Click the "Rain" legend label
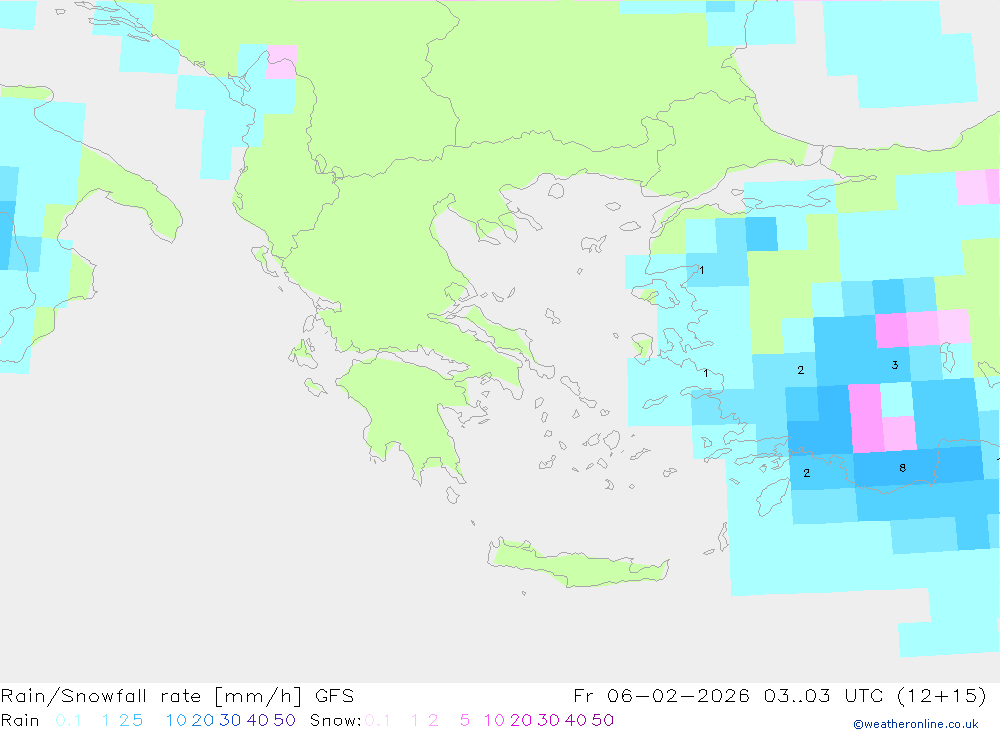 [x=20, y=720]
